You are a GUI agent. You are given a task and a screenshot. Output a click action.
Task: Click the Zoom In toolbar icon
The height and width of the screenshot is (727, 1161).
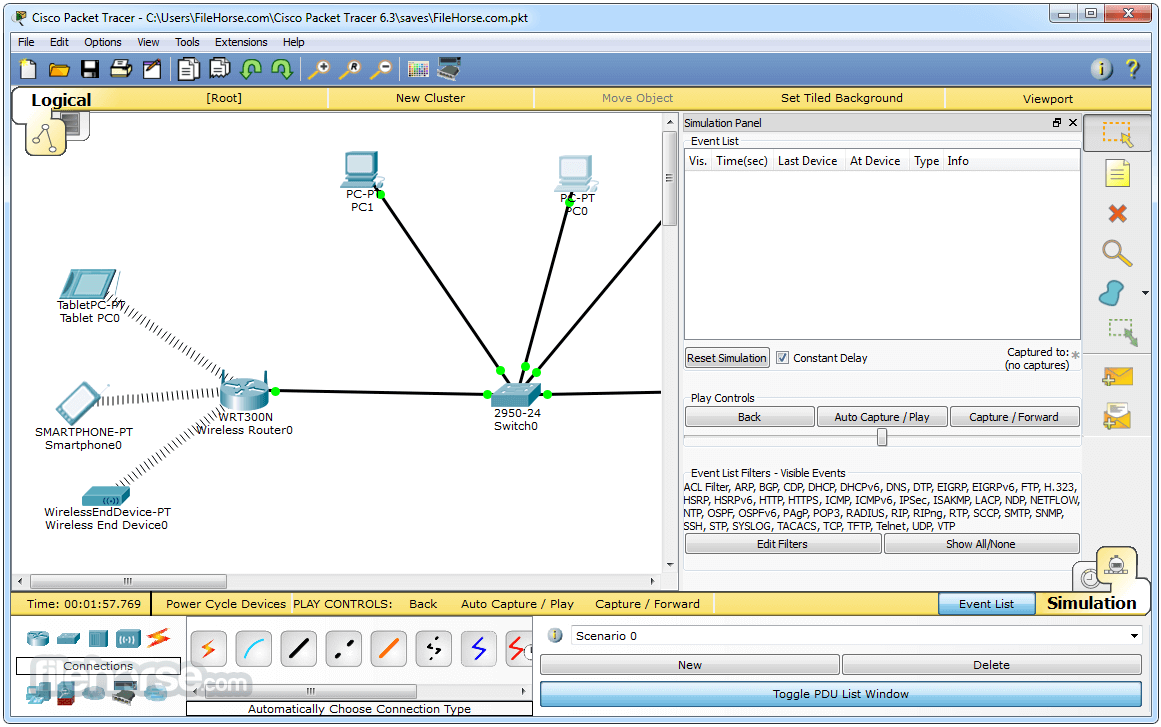[318, 69]
